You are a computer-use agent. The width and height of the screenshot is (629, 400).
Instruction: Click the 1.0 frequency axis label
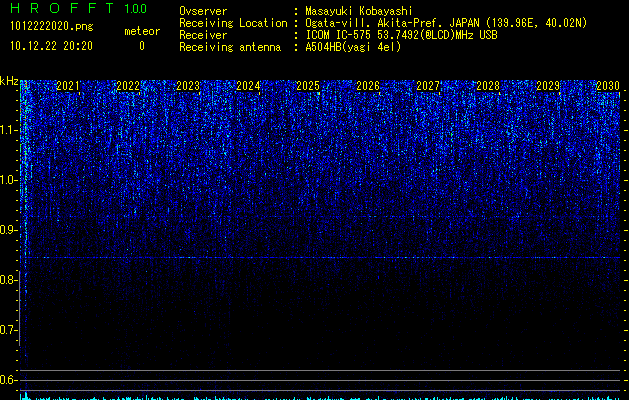[x=8, y=180]
